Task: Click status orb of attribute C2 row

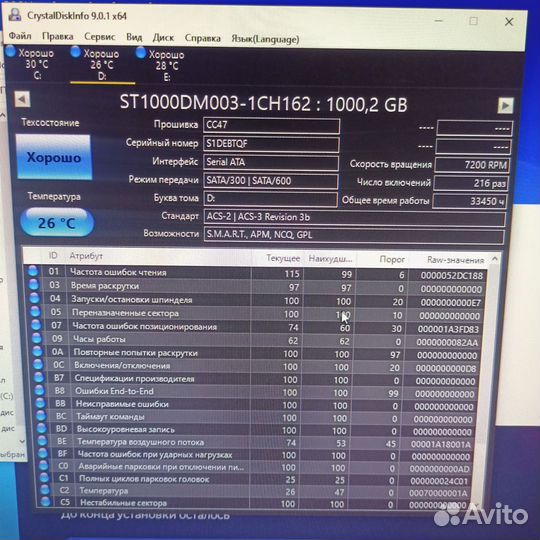Action: [x=45, y=489]
